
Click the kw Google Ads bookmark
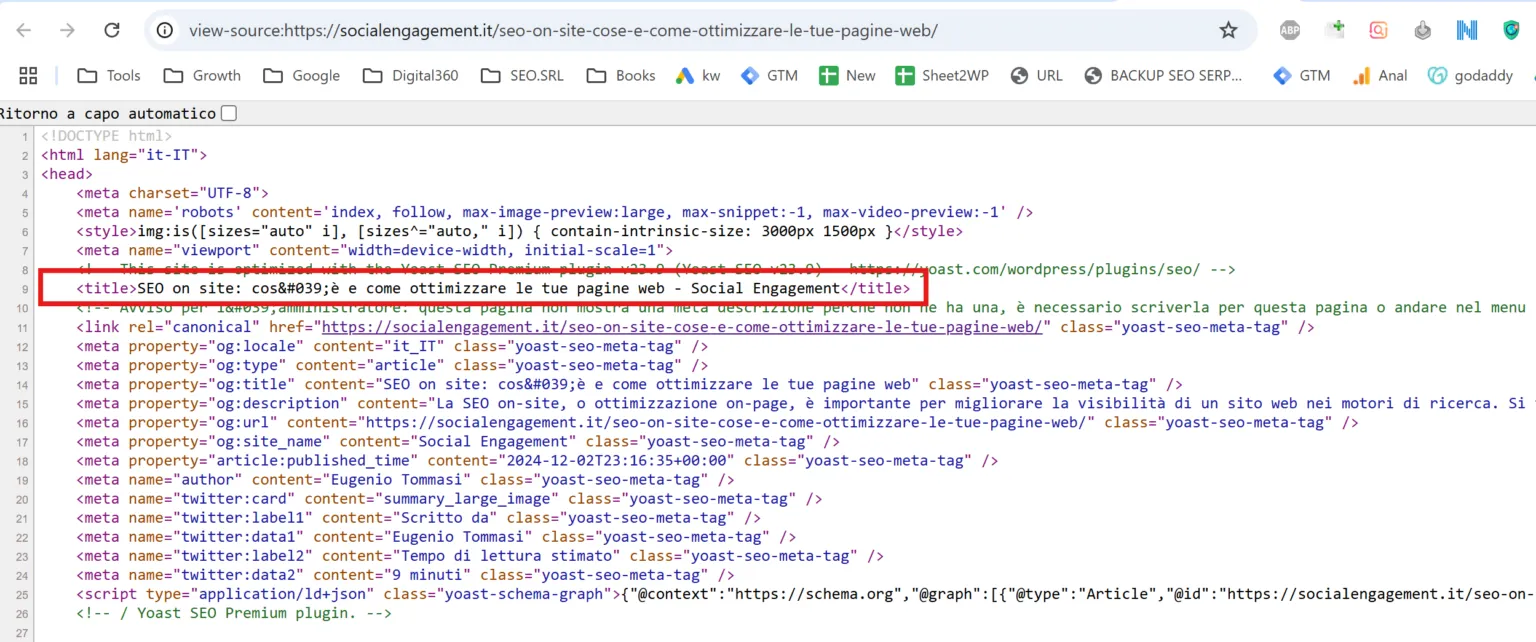(697, 75)
